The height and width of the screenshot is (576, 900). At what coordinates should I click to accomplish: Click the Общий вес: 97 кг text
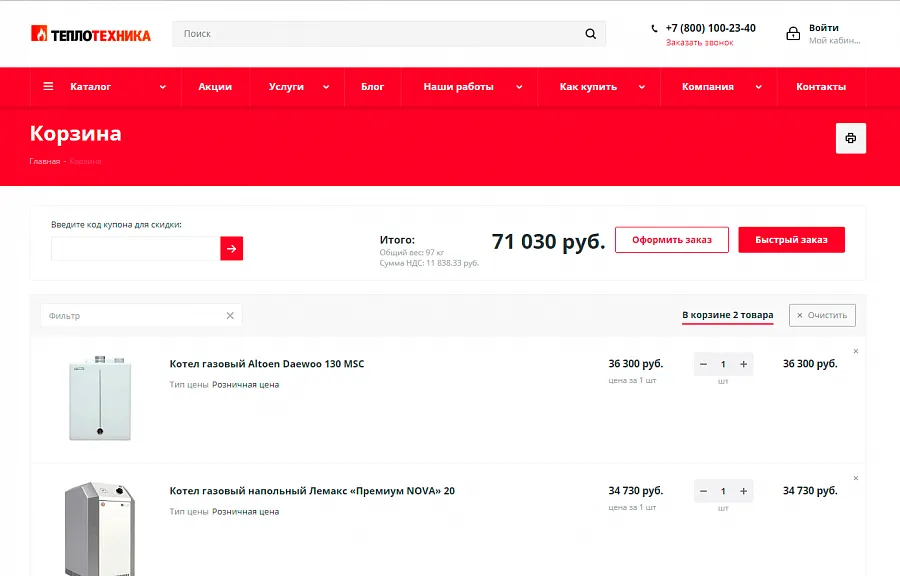pyautogui.click(x=412, y=252)
